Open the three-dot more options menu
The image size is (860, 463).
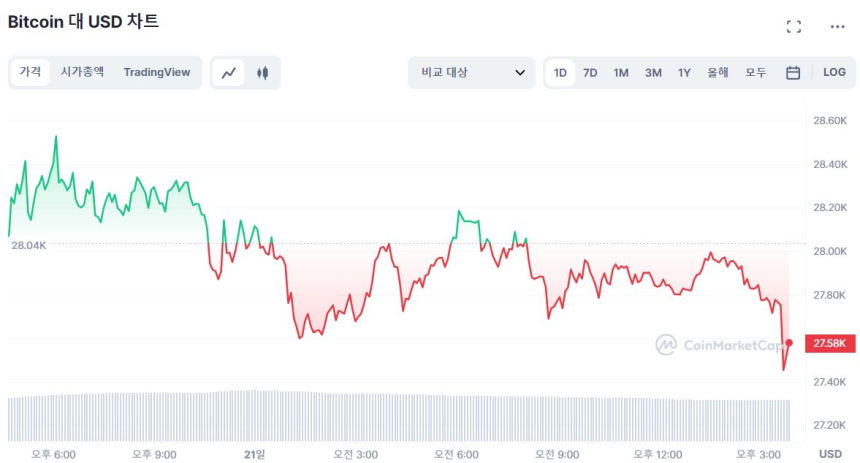pos(838,27)
